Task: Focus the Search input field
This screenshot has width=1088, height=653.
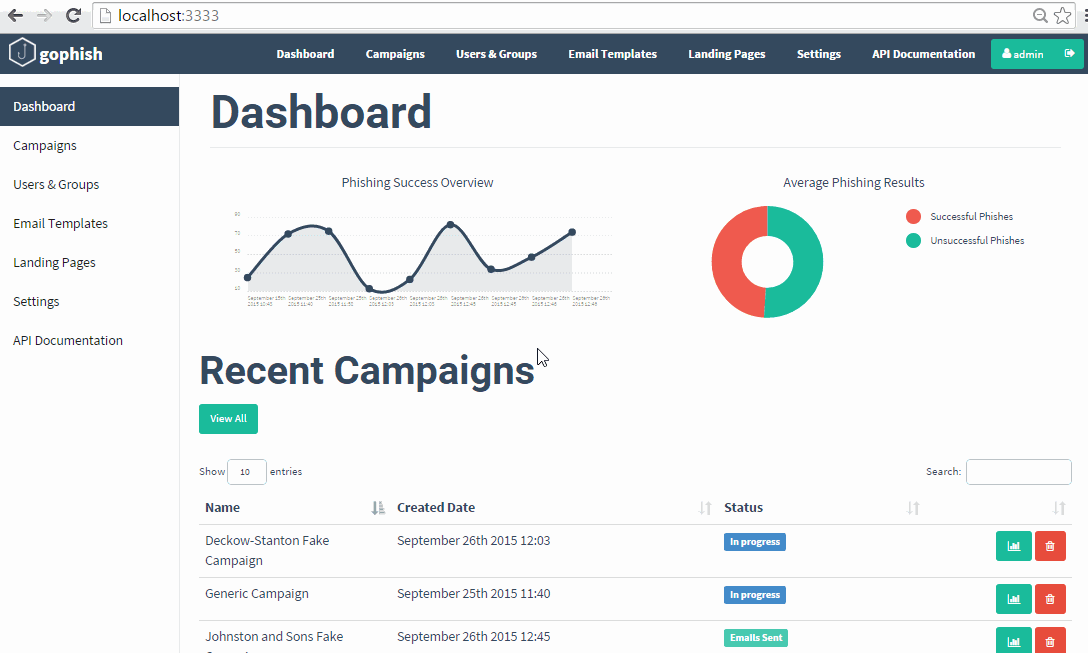Action: (x=1019, y=472)
